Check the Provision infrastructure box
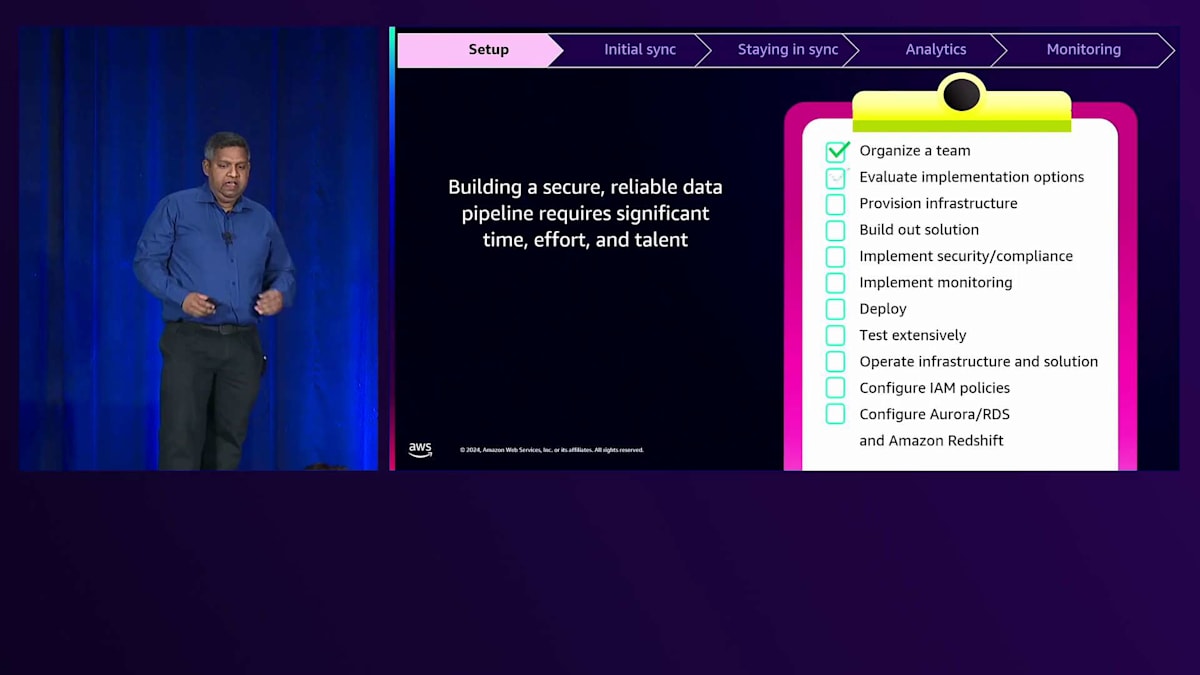This screenshot has height=675, width=1200. (x=835, y=204)
